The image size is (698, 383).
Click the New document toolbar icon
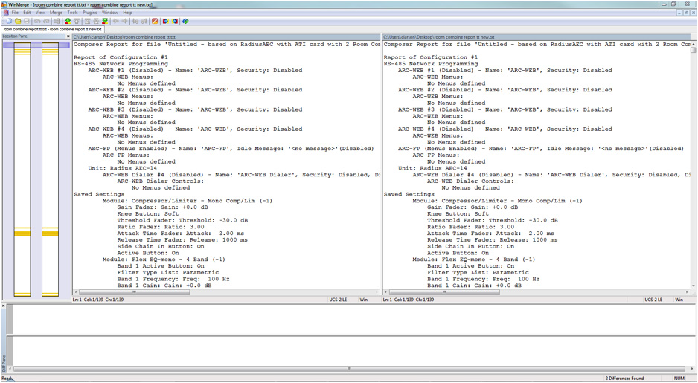click(x=9, y=21)
